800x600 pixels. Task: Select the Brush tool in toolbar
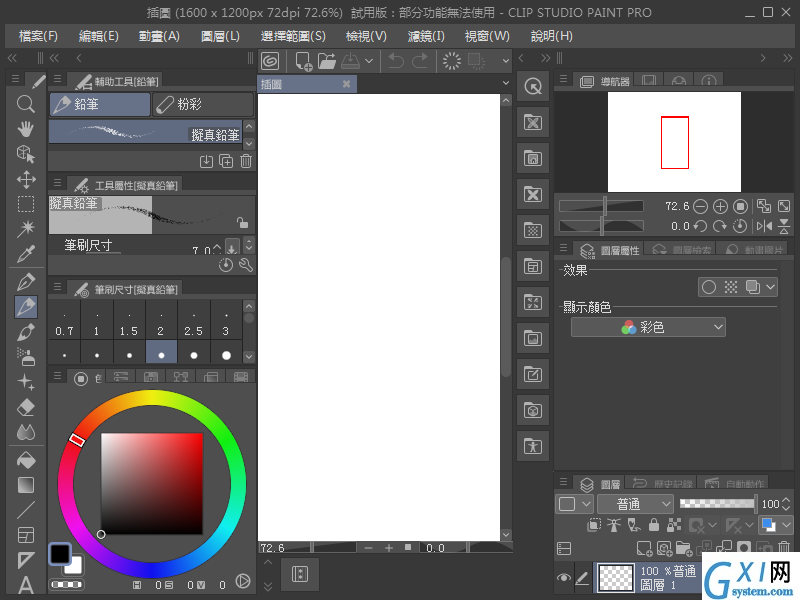[x=26, y=333]
